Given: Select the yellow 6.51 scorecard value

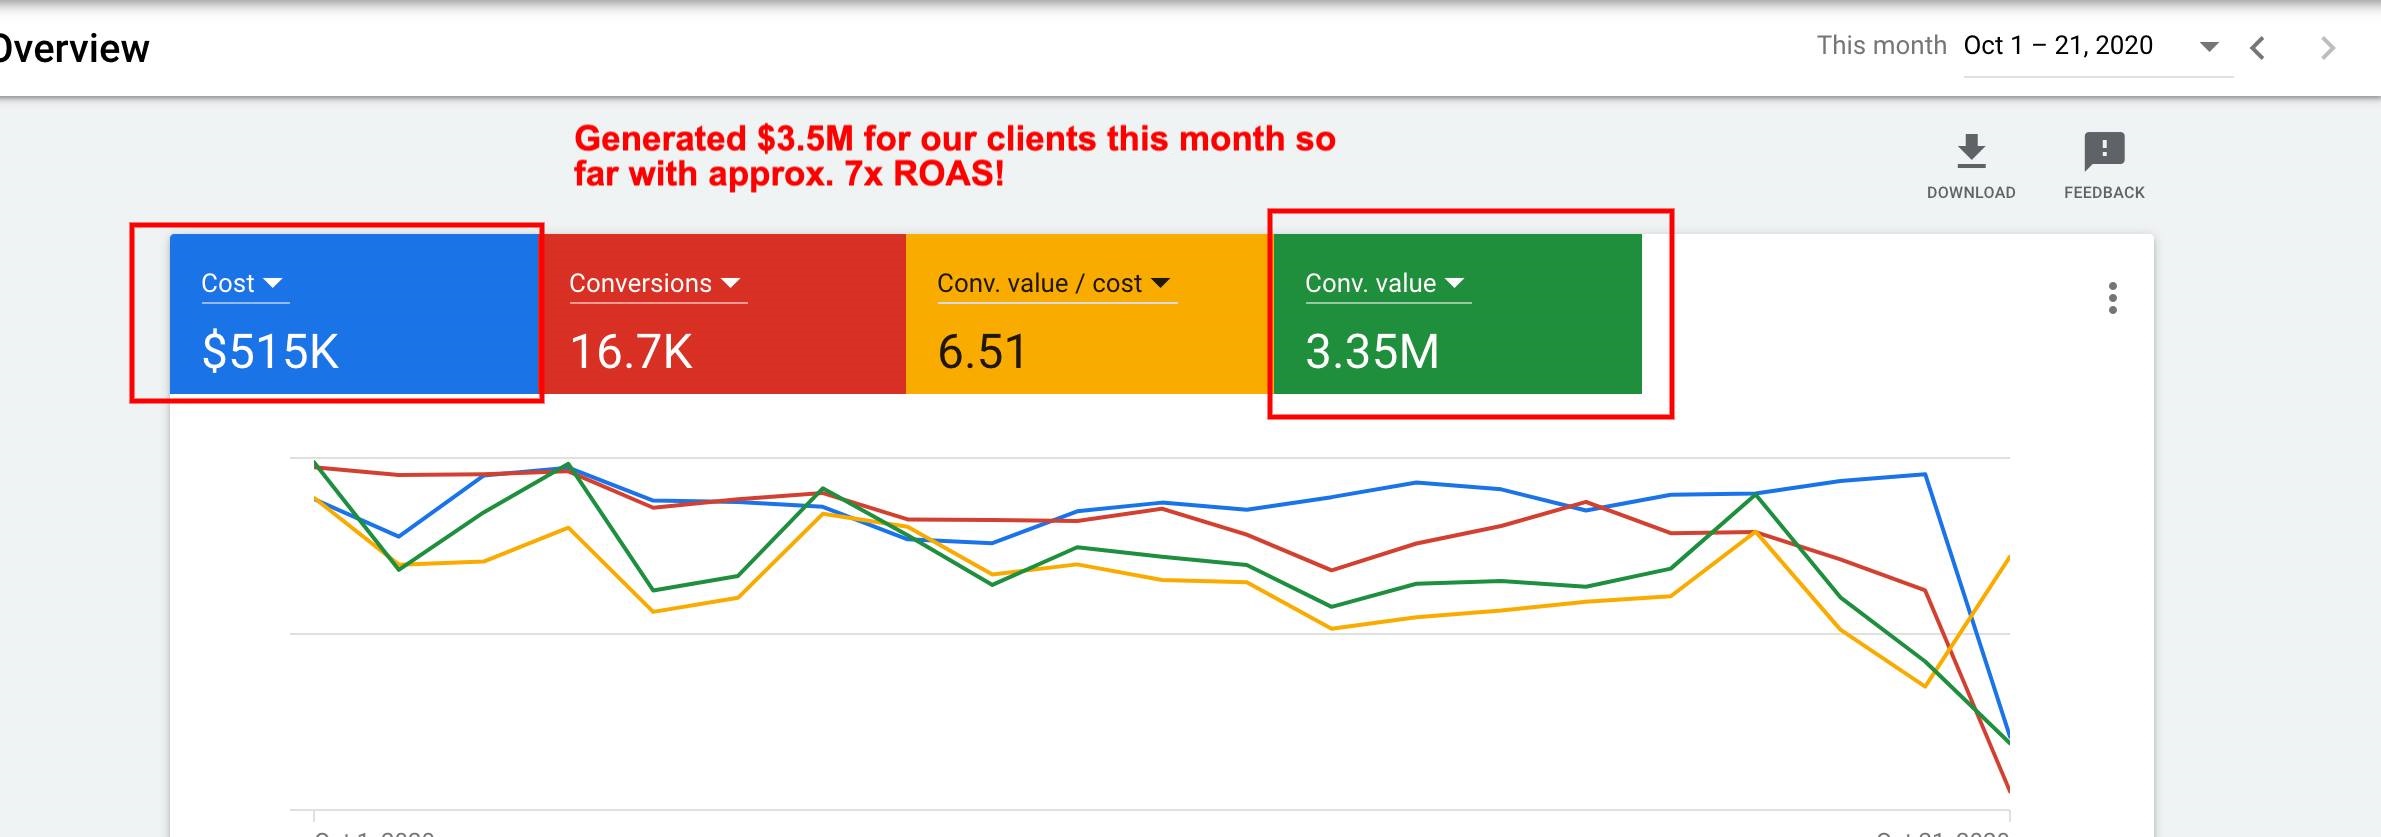Looking at the screenshot, I should click(982, 352).
